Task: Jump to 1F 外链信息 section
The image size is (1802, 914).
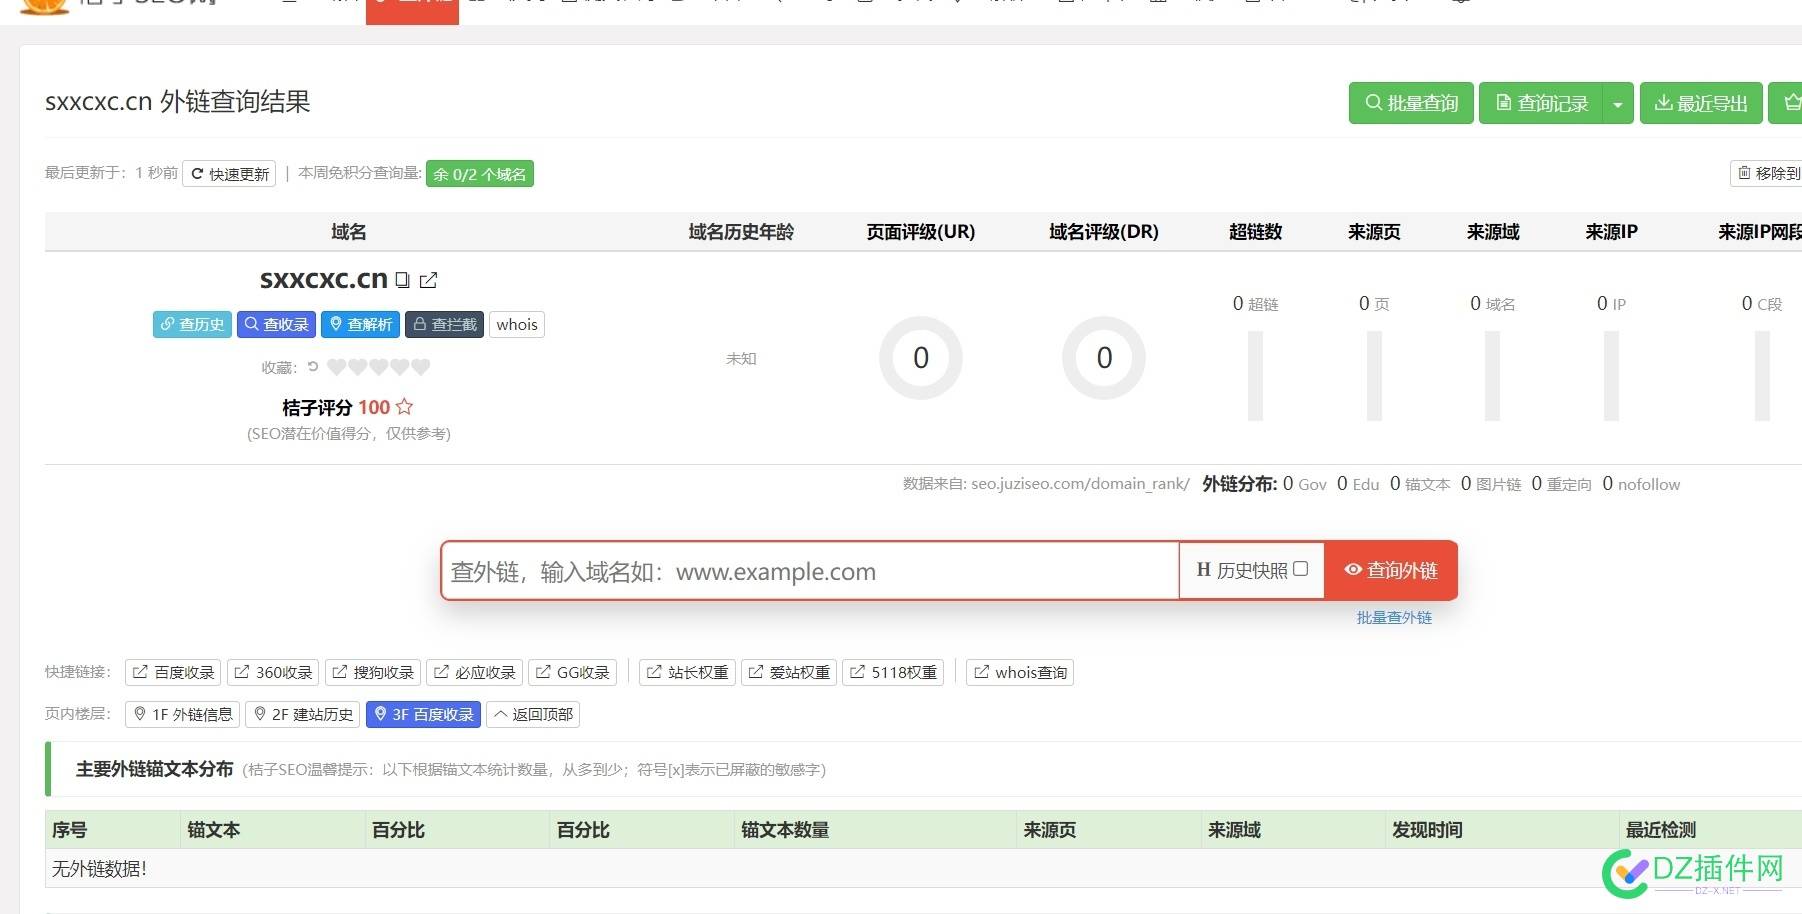Action: click(x=183, y=714)
